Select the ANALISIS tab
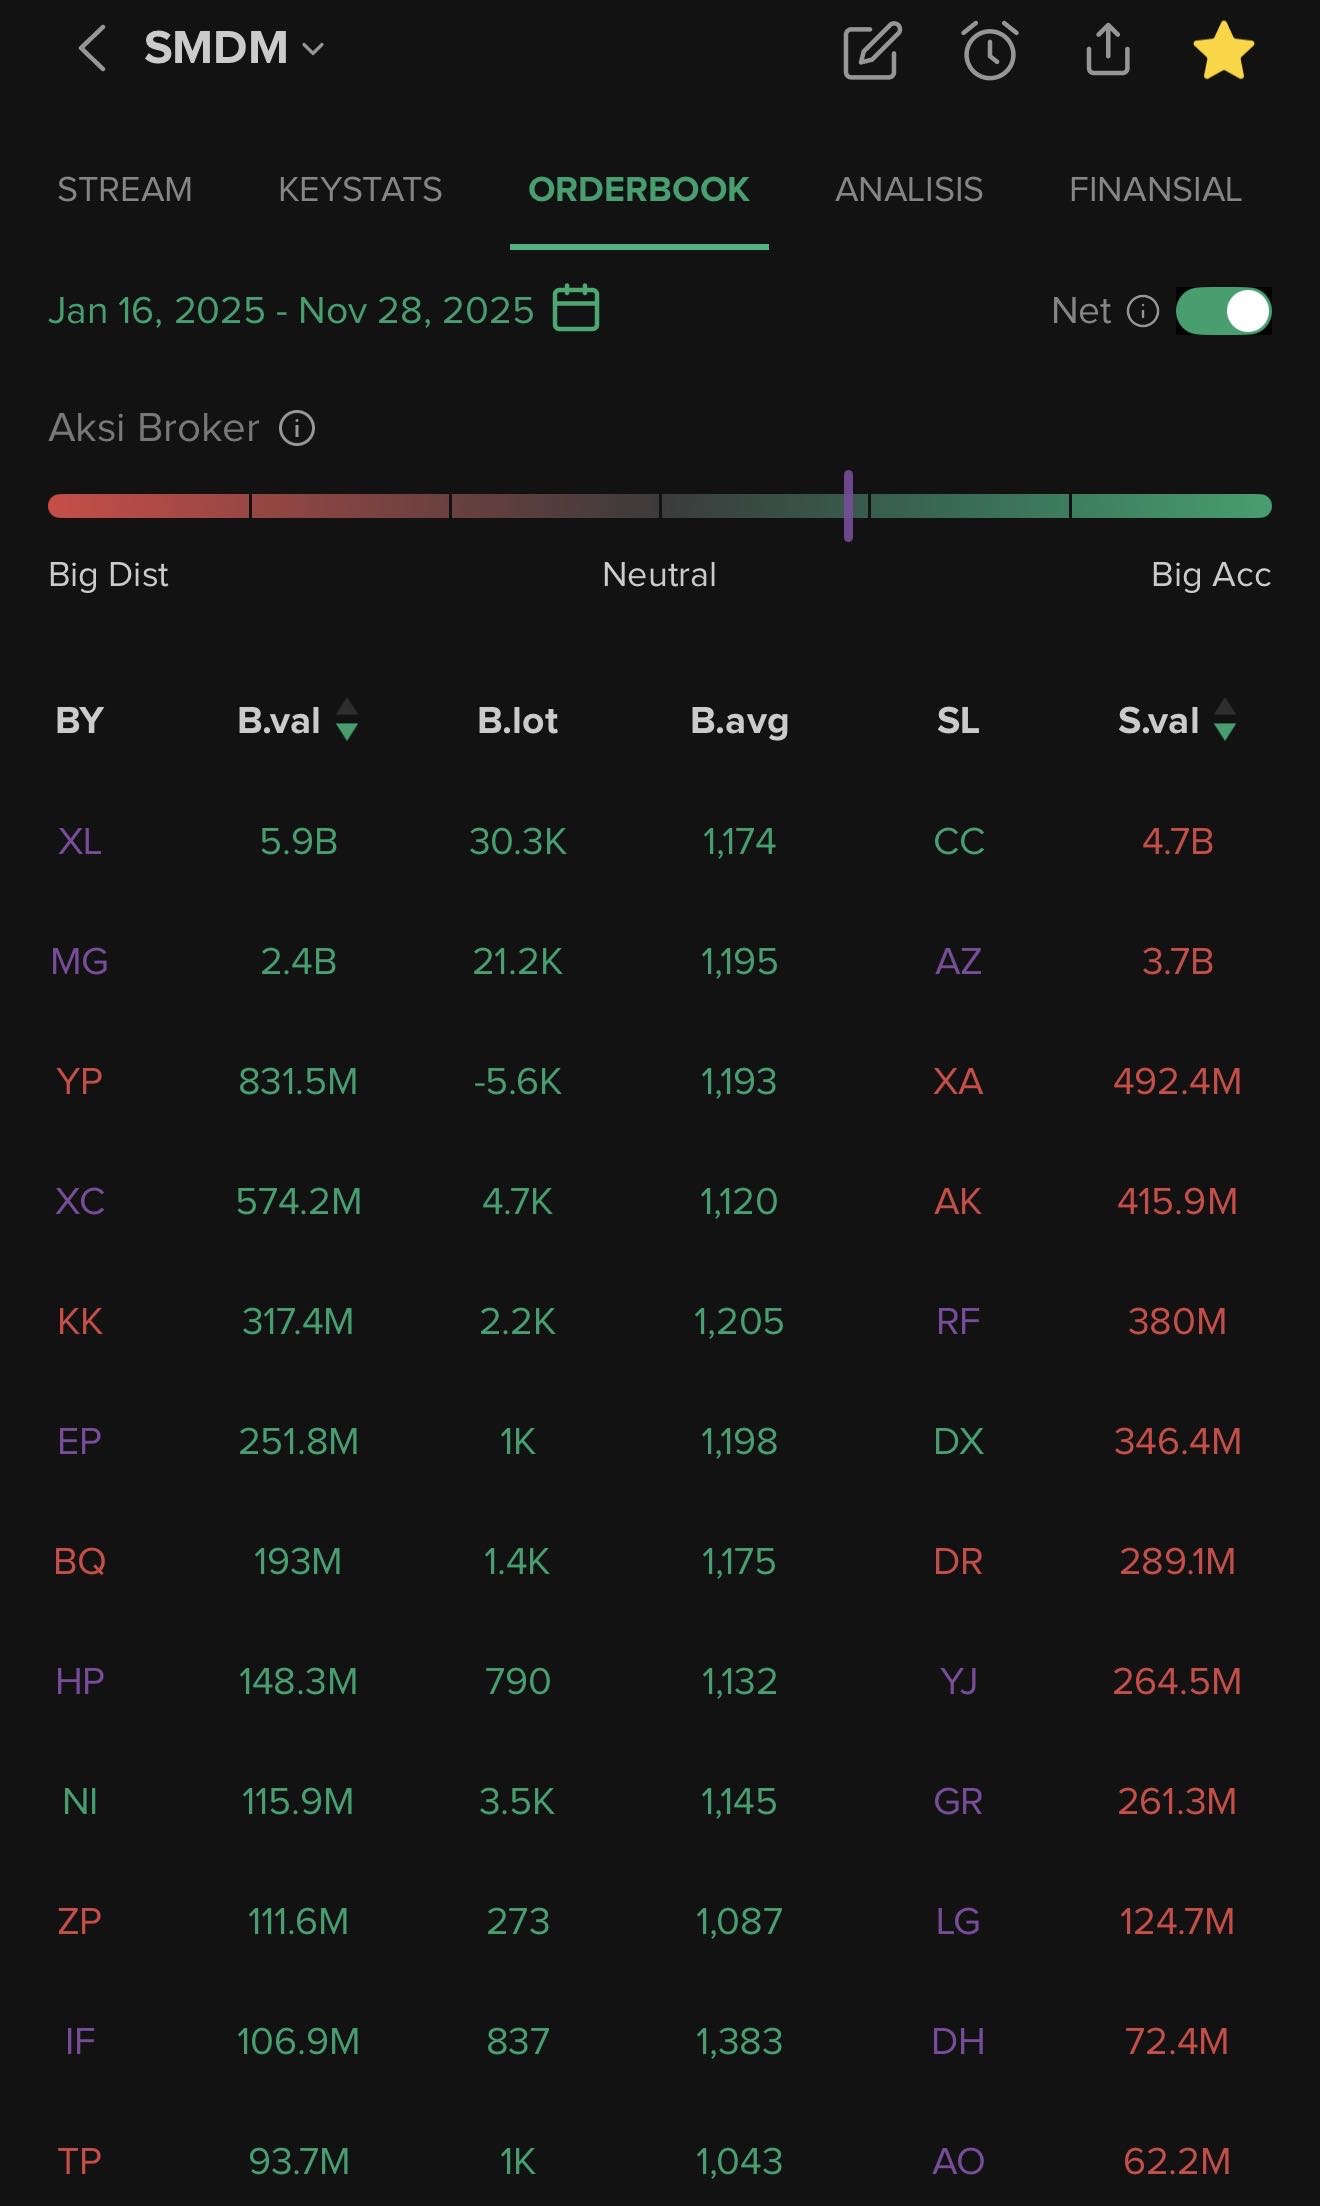 909,190
